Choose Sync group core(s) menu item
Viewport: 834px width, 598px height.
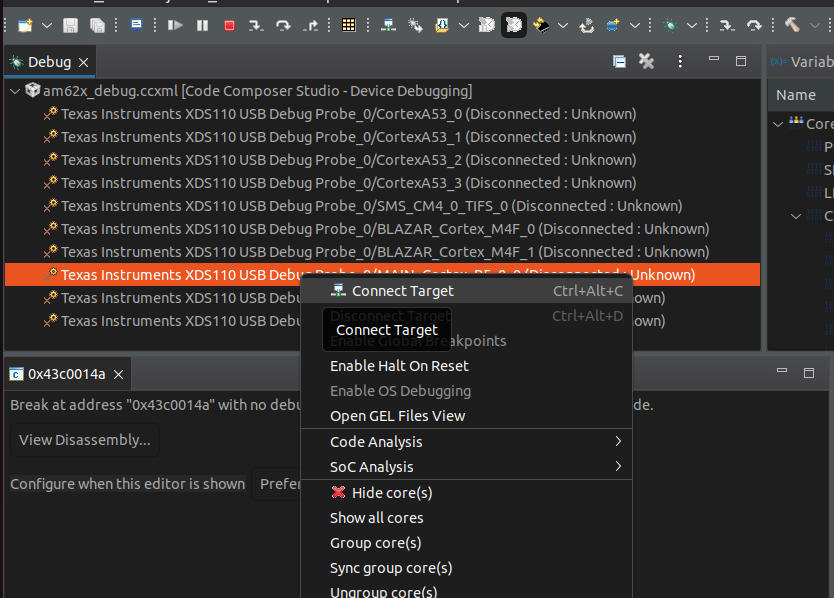coord(466,568)
